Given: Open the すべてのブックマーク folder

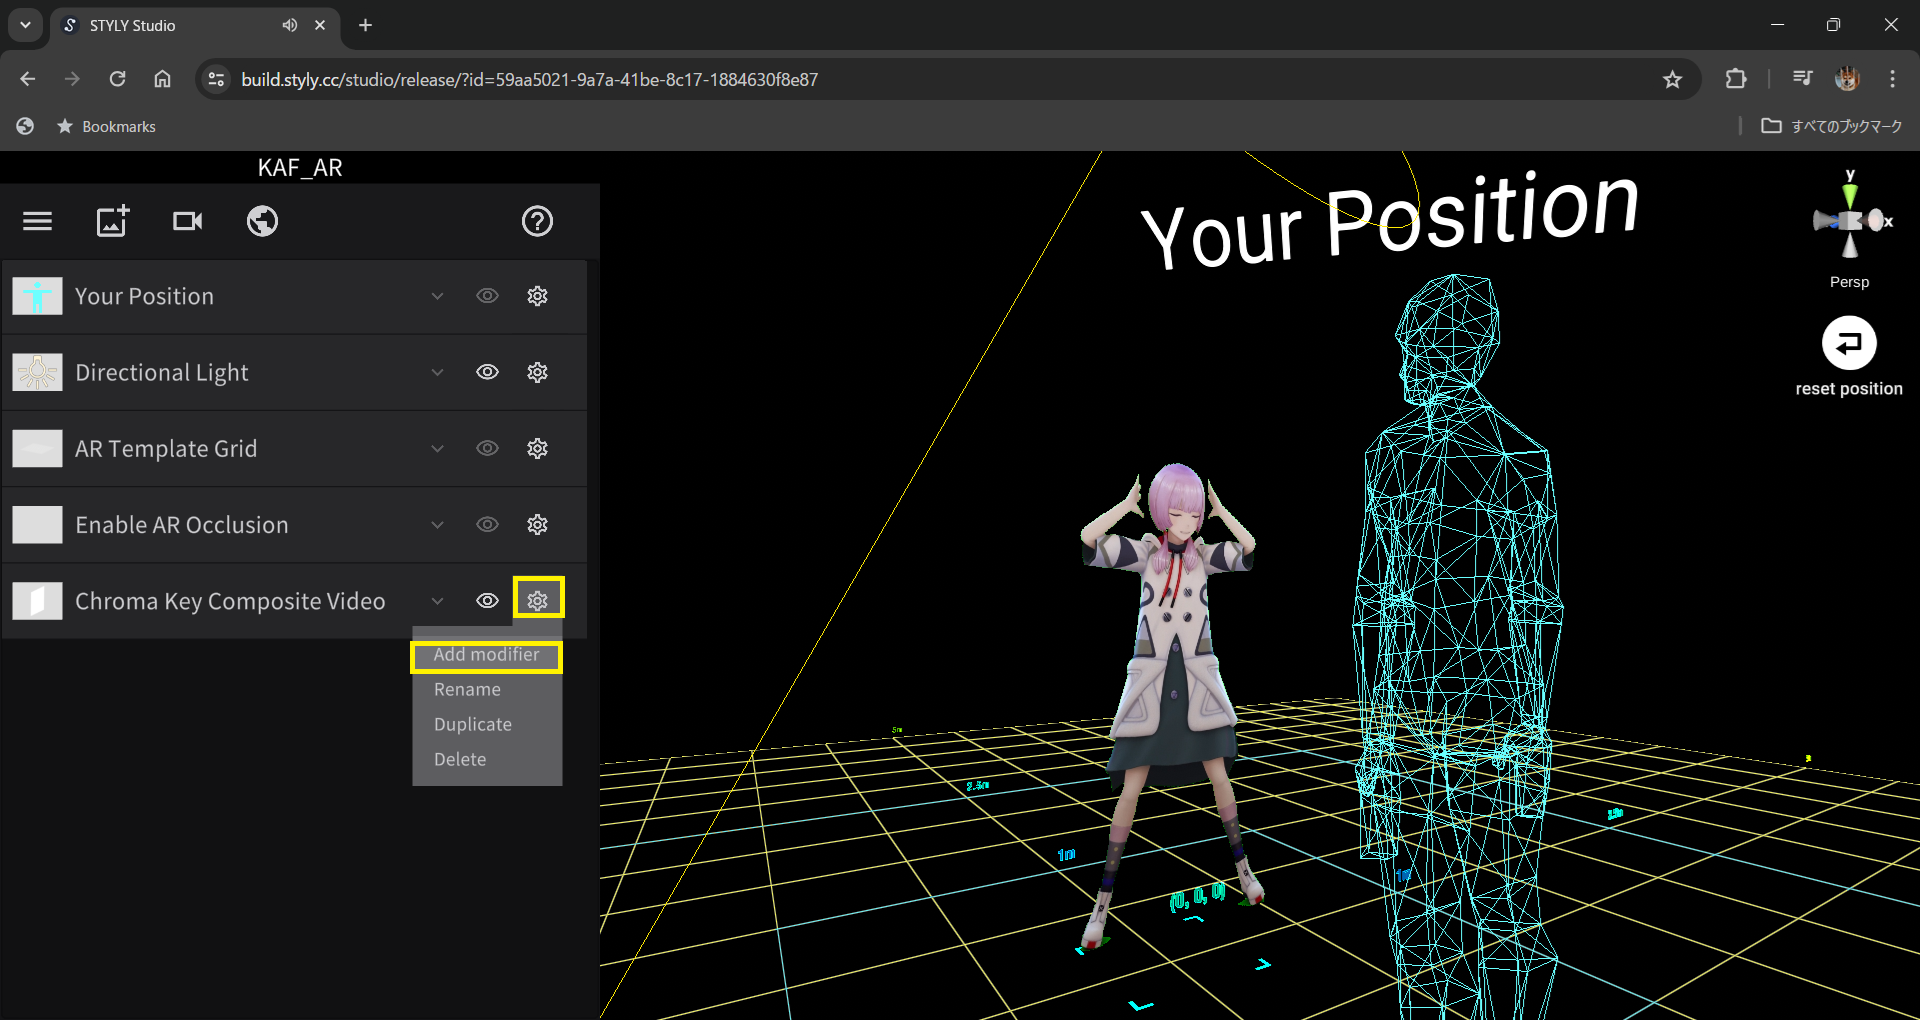Looking at the screenshot, I should click(1832, 126).
